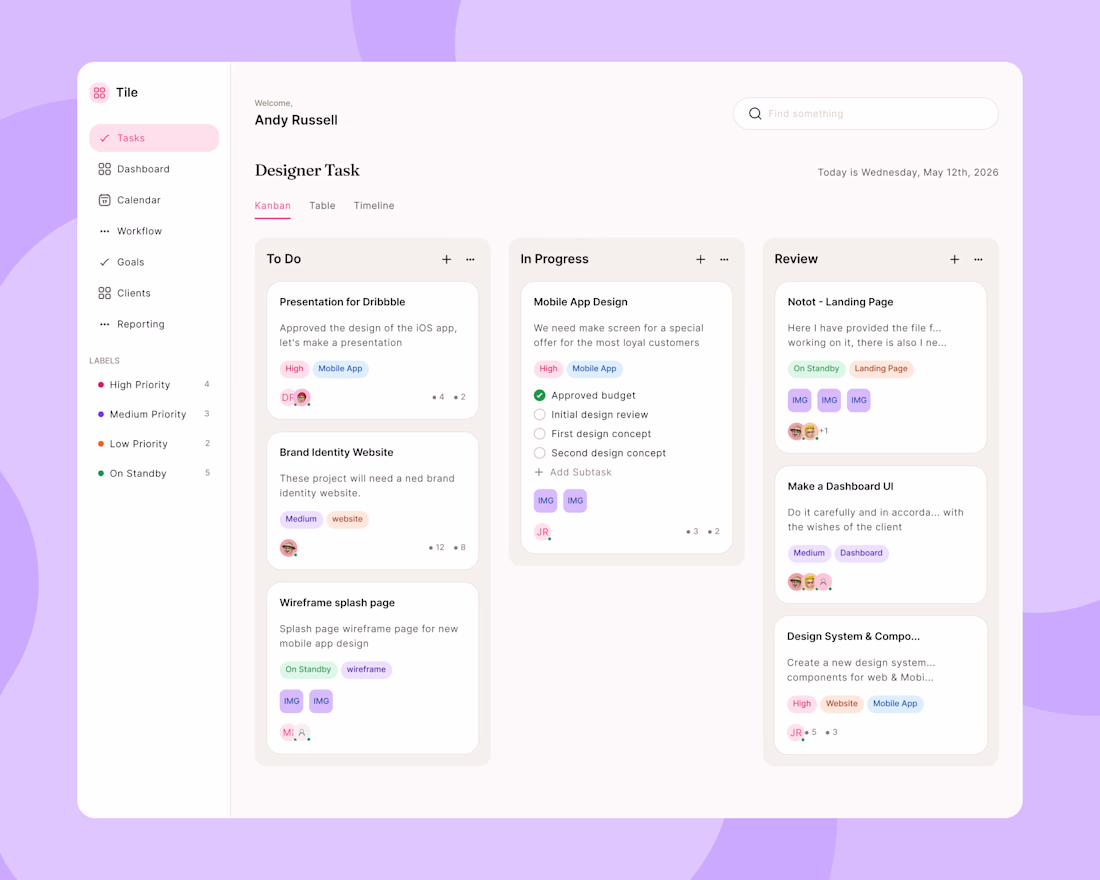1100x880 pixels.
Task: Click avatar on Brand Identity Website card
Action: (288, 547)
